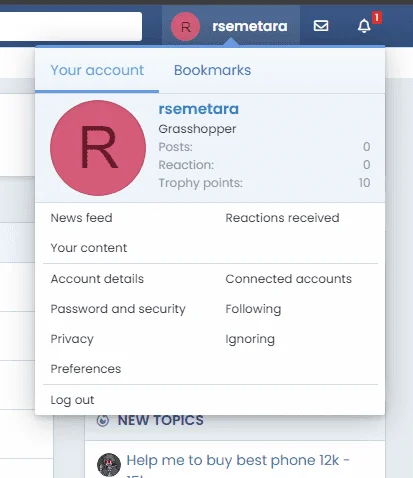Open Account details
The width and height of the screenshot is (413, 478).
97,279
